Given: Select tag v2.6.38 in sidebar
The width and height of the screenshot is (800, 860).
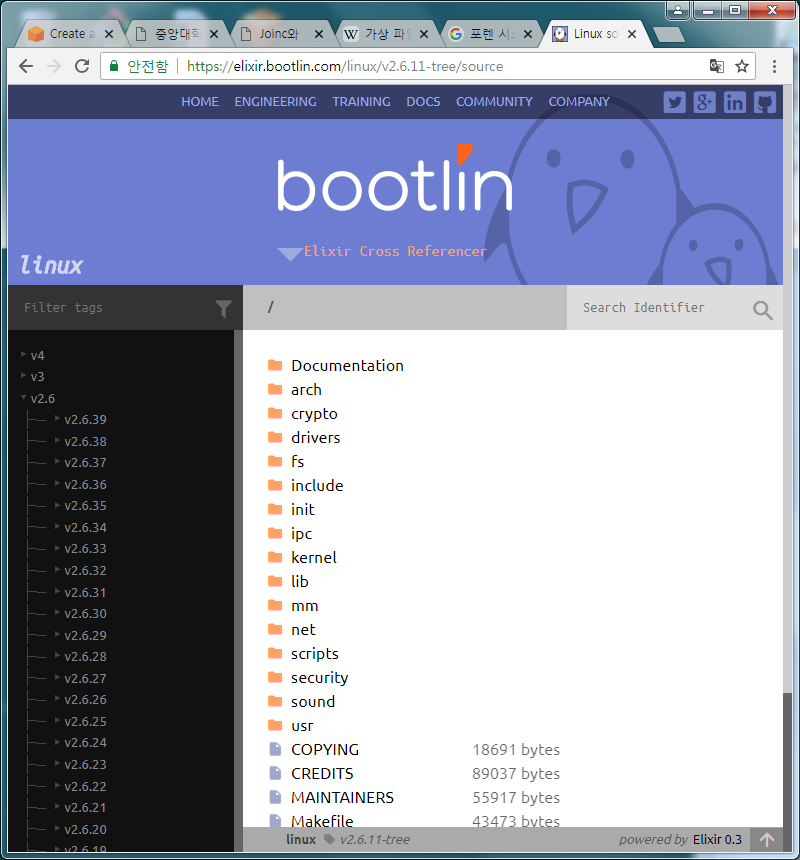Looking at the screenshot, I should [x=85, y=441].
